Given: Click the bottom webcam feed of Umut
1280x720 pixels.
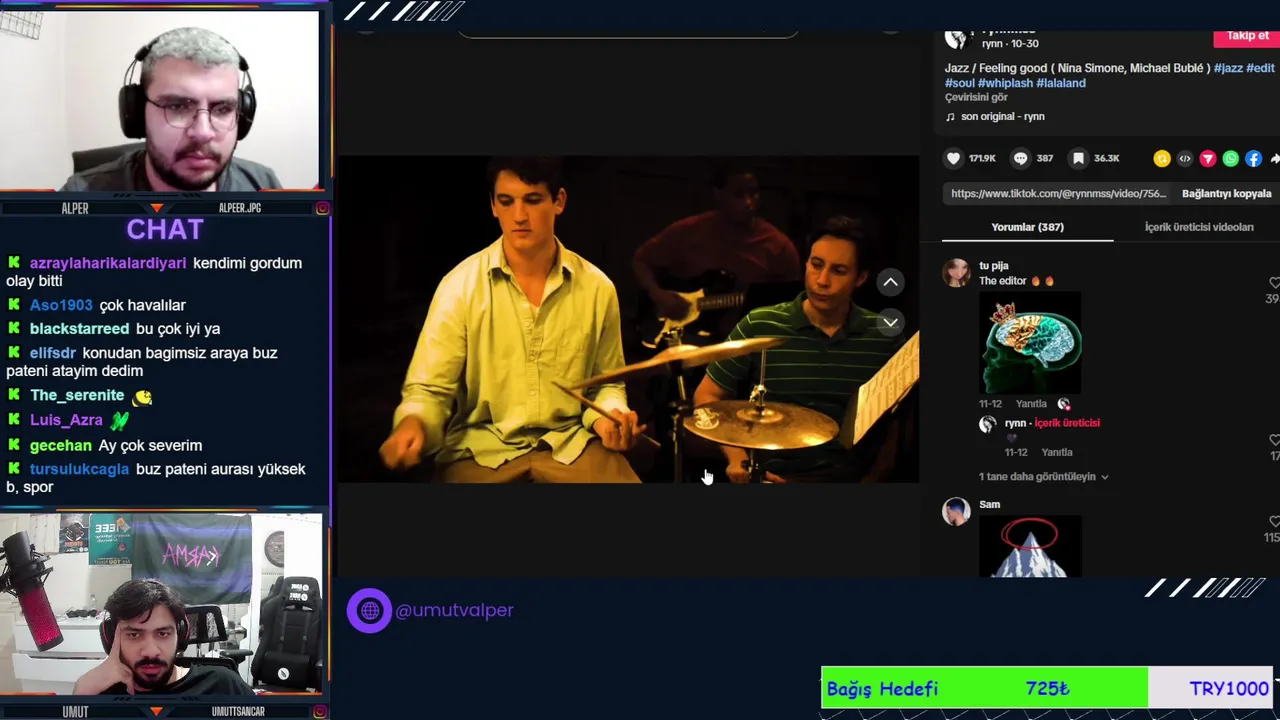Looking at the screenshot, I should [x=160, y=604].
